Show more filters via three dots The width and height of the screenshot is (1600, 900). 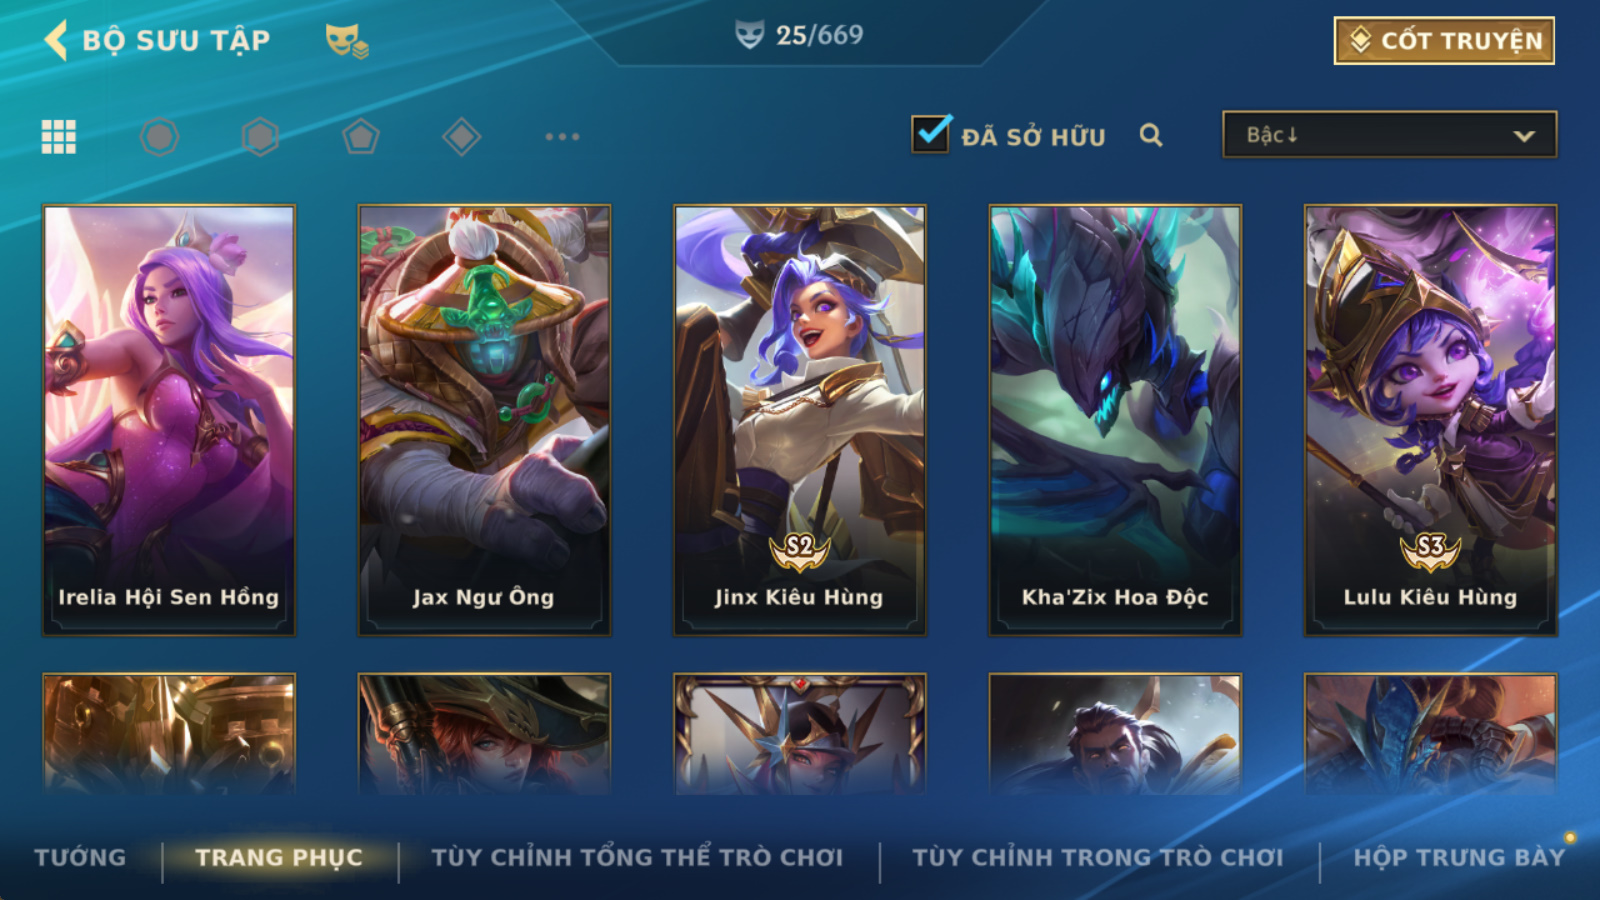[x=562, y=136]
